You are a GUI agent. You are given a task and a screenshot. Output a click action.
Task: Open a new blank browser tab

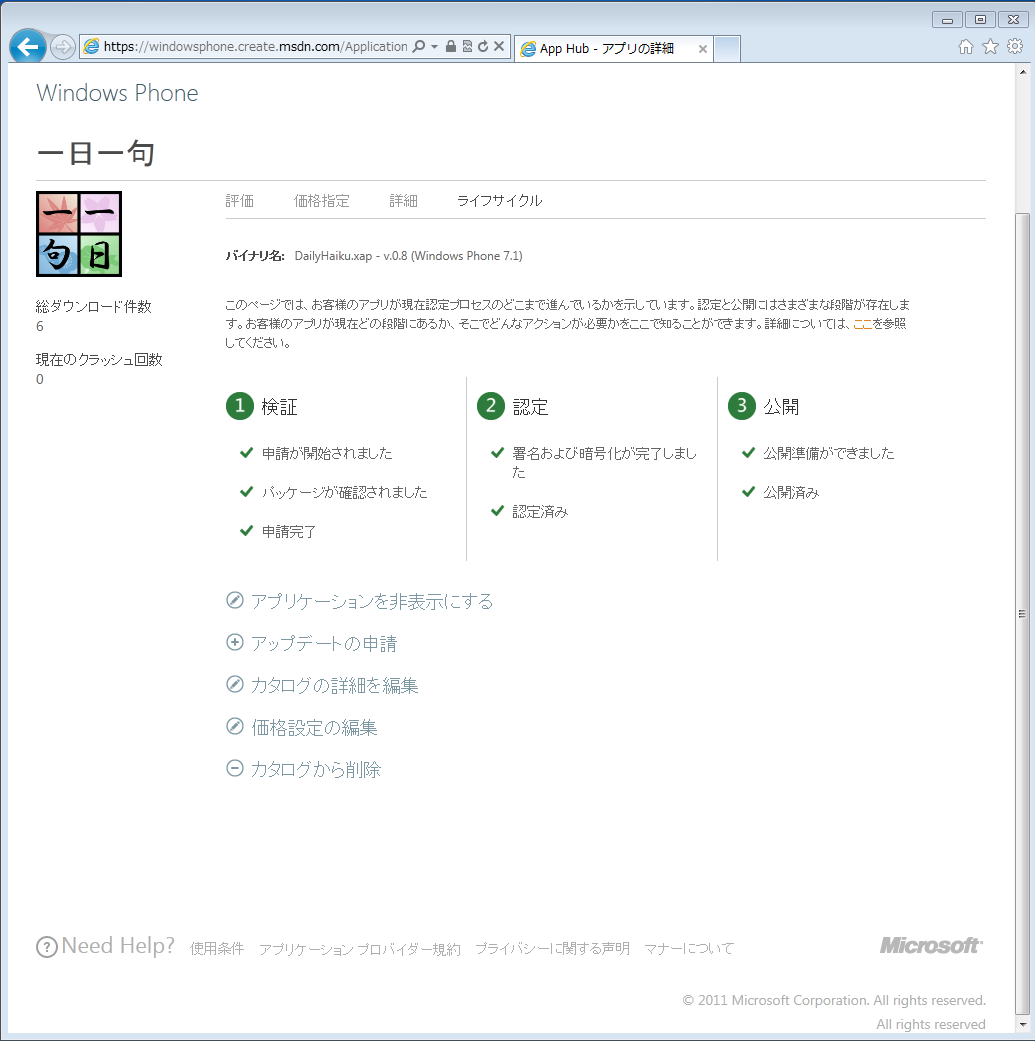tap(728, 49)
